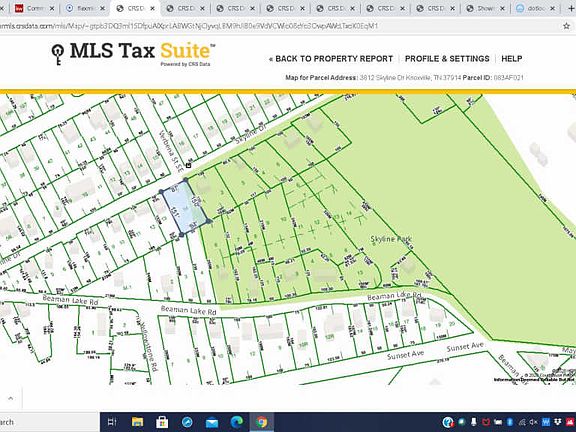The height and width of the screenshot is (432, 576).
Task: Expand the downloads bar chevron
Action: 10,399
